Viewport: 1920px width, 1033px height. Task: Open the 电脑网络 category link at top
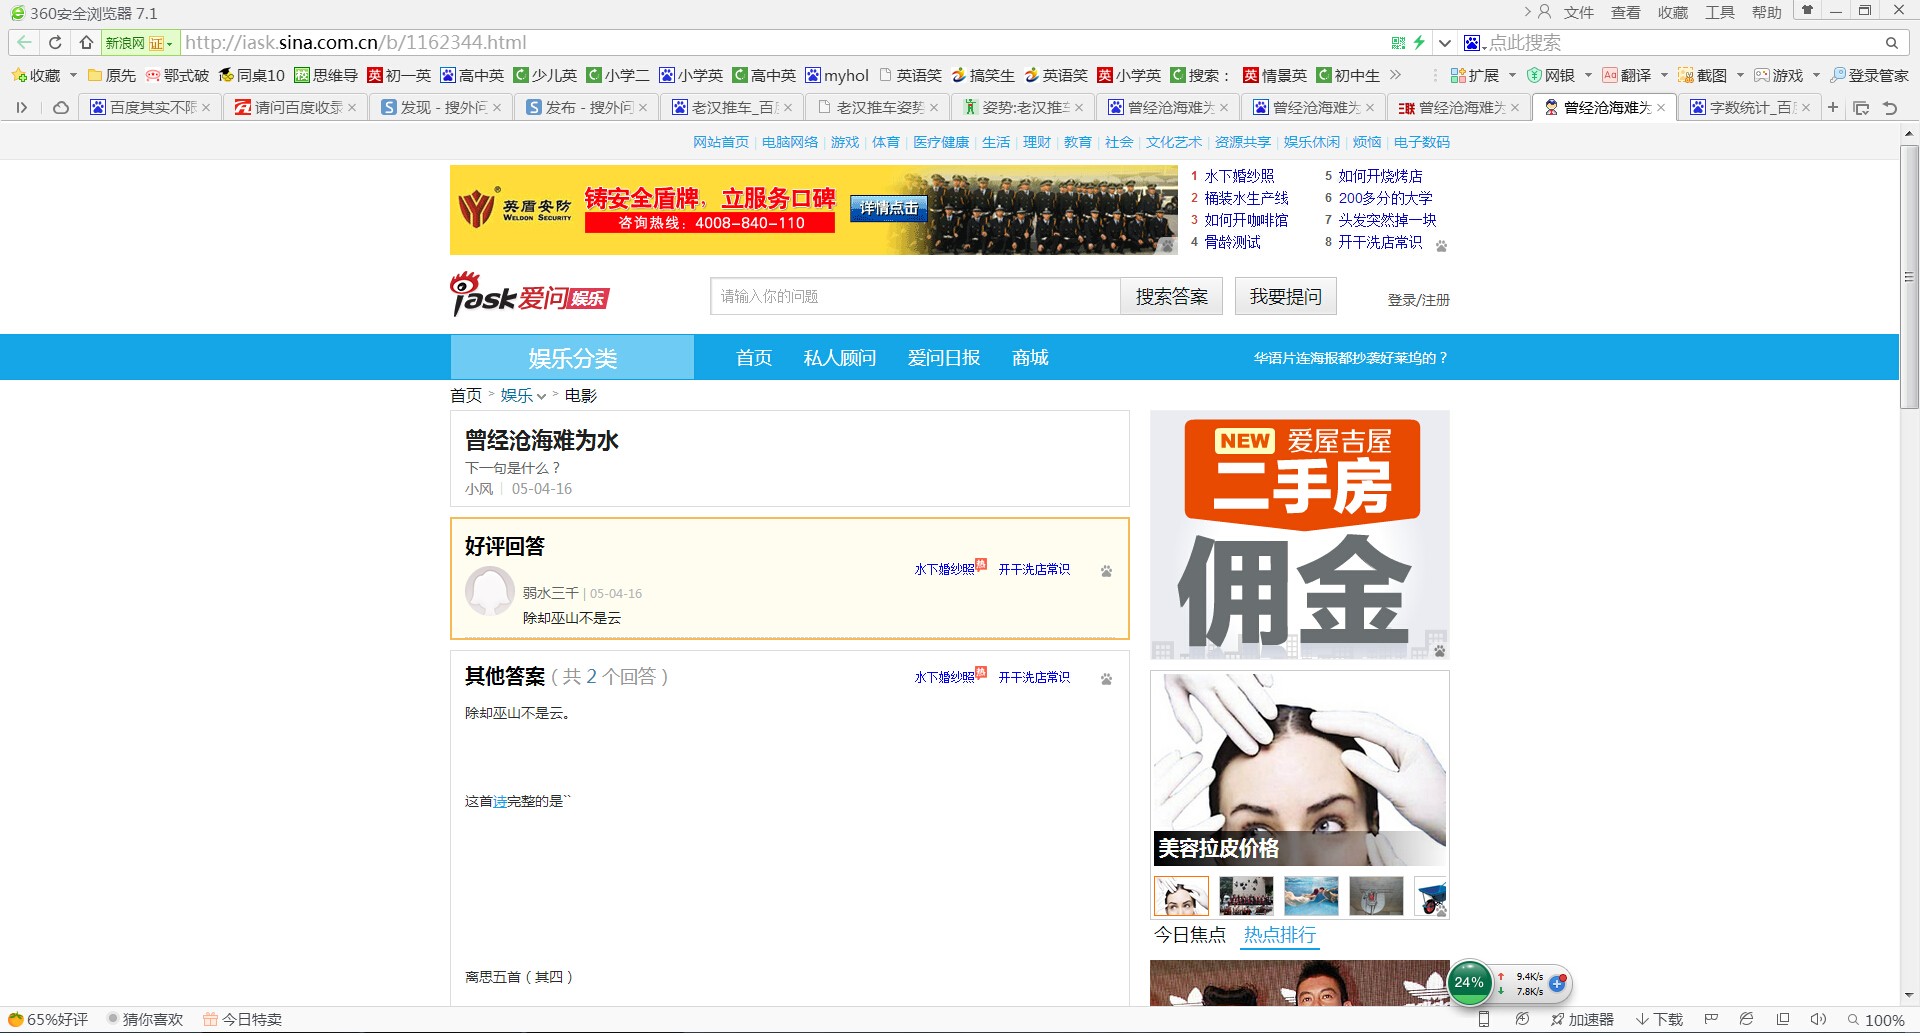tap(790, 142)
